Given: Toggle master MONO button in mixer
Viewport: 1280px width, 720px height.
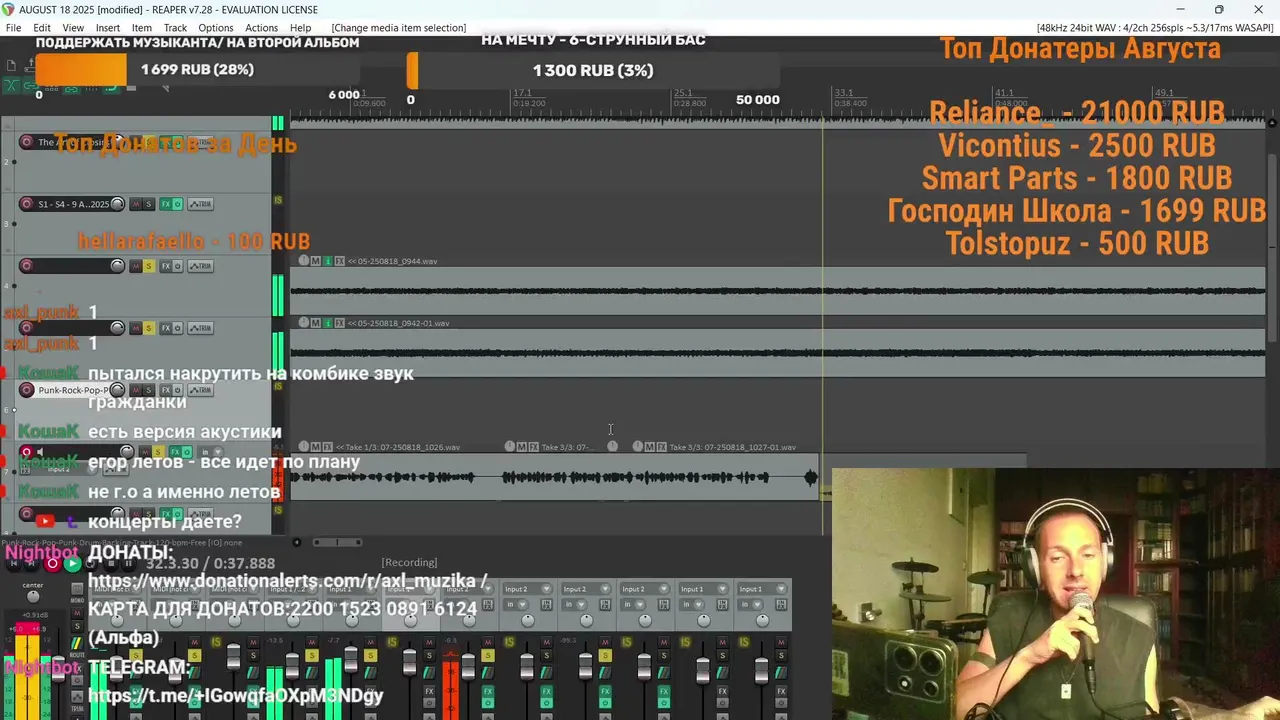Looking at the screenshot, I should [x=77, y=589].
